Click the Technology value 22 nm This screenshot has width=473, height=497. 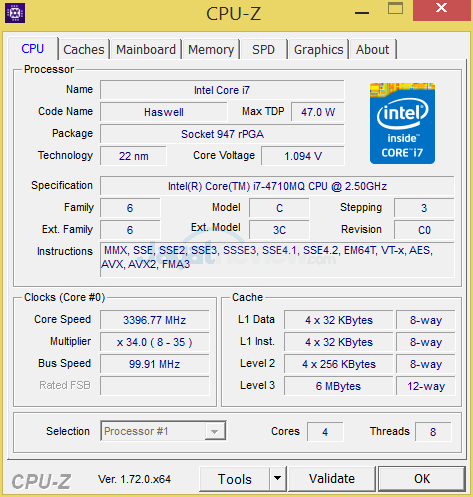point(133,156)
